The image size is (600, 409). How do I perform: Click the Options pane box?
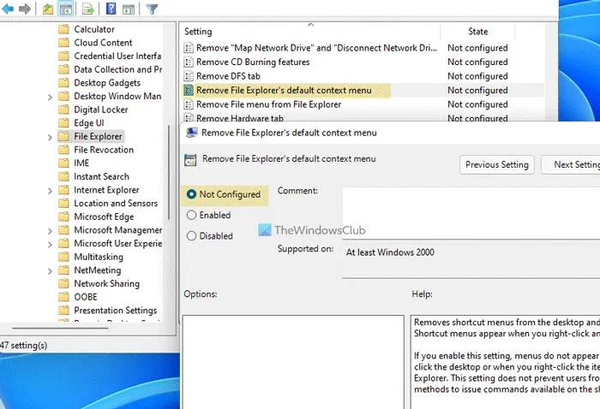[293, 362]
